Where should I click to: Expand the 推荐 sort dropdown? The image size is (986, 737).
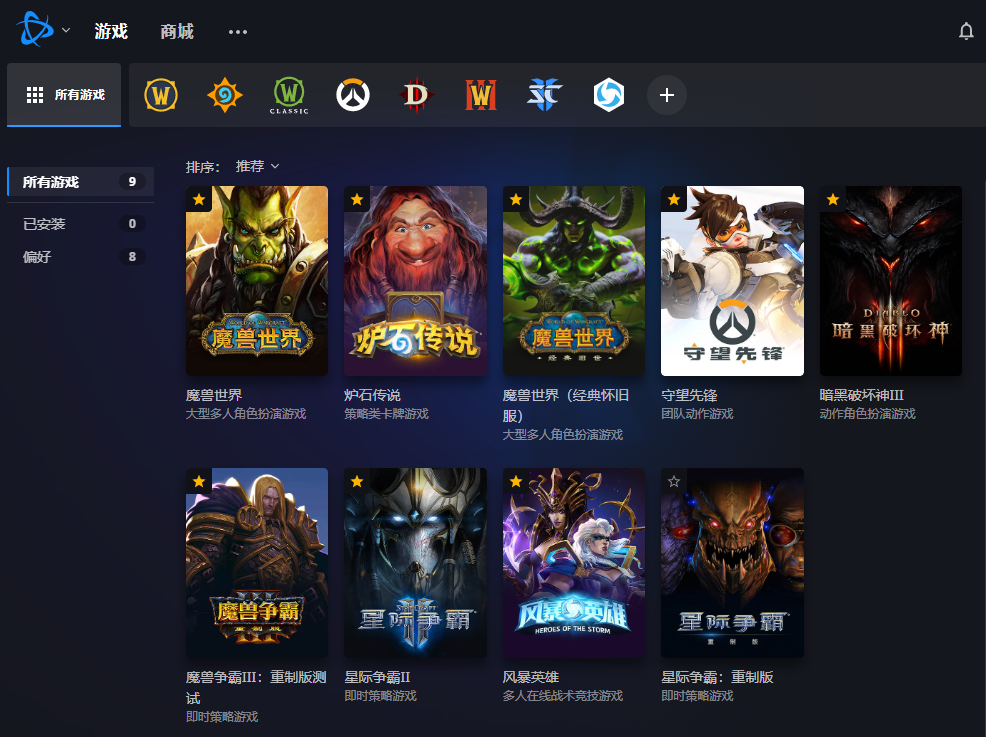coord(257,166)
